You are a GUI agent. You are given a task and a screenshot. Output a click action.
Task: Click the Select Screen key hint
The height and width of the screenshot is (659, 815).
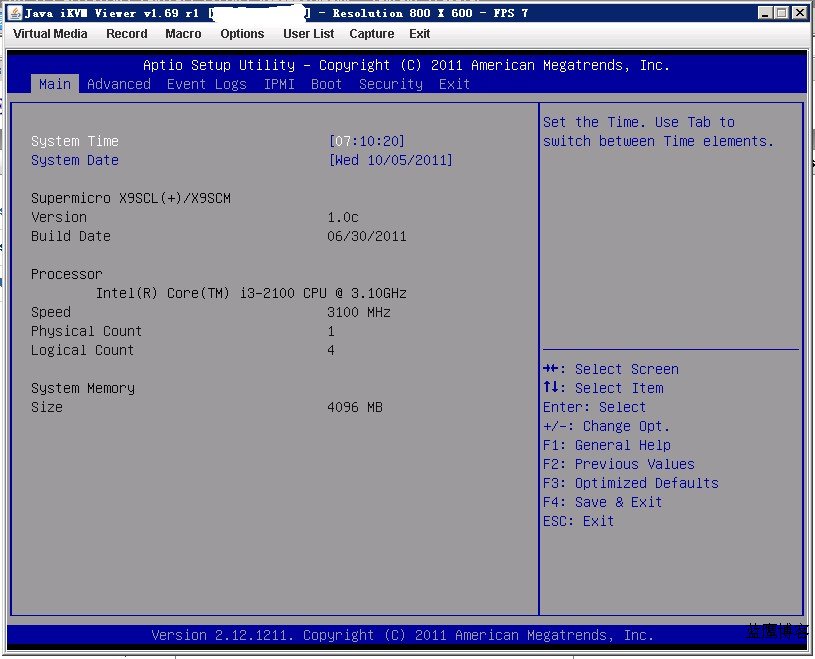(611, 369)
